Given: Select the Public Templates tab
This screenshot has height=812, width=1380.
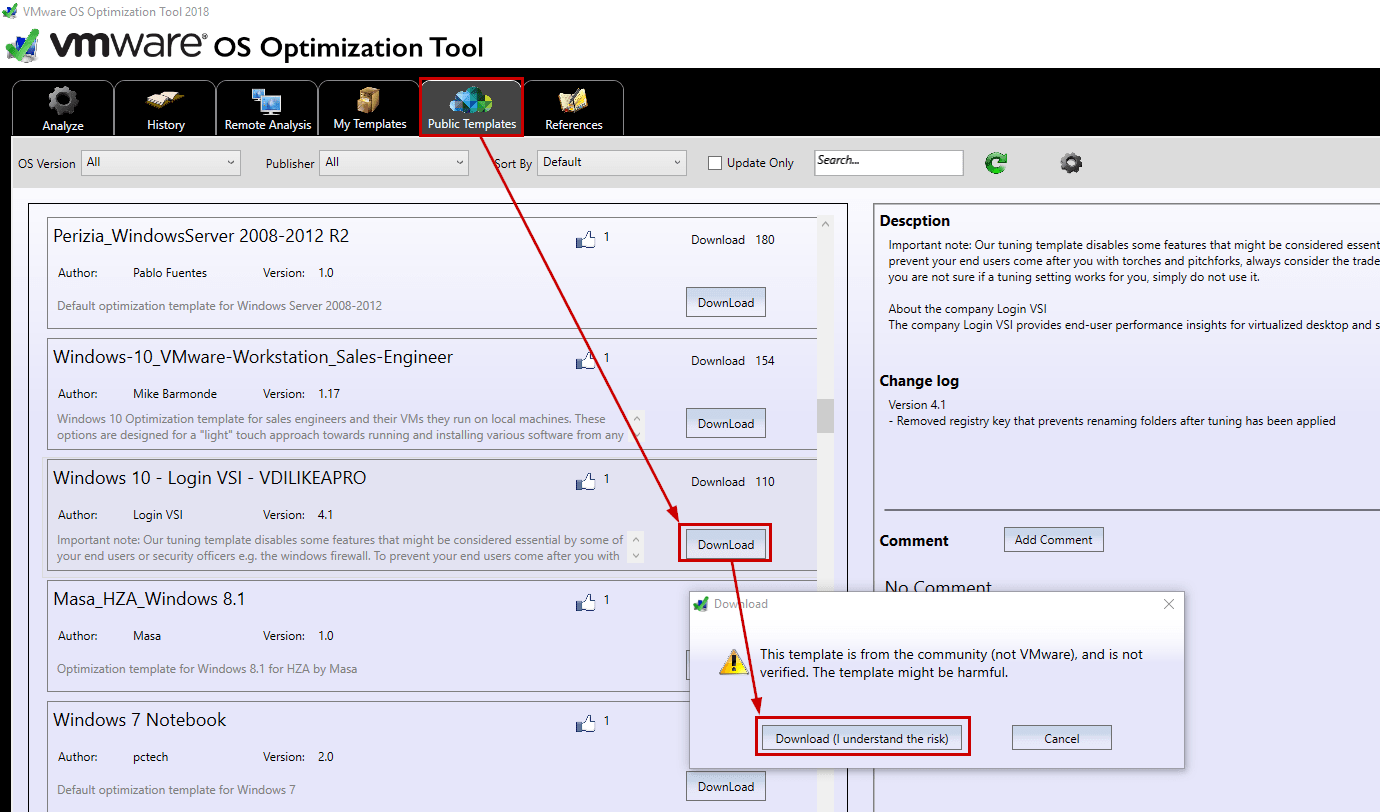Looking at the screenshot, I should pos(471,108).
